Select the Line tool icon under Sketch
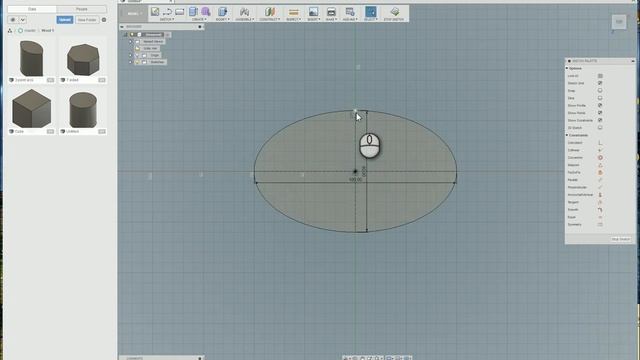The width and height of the screenshot is (640, 360). (x=167, y=12)
